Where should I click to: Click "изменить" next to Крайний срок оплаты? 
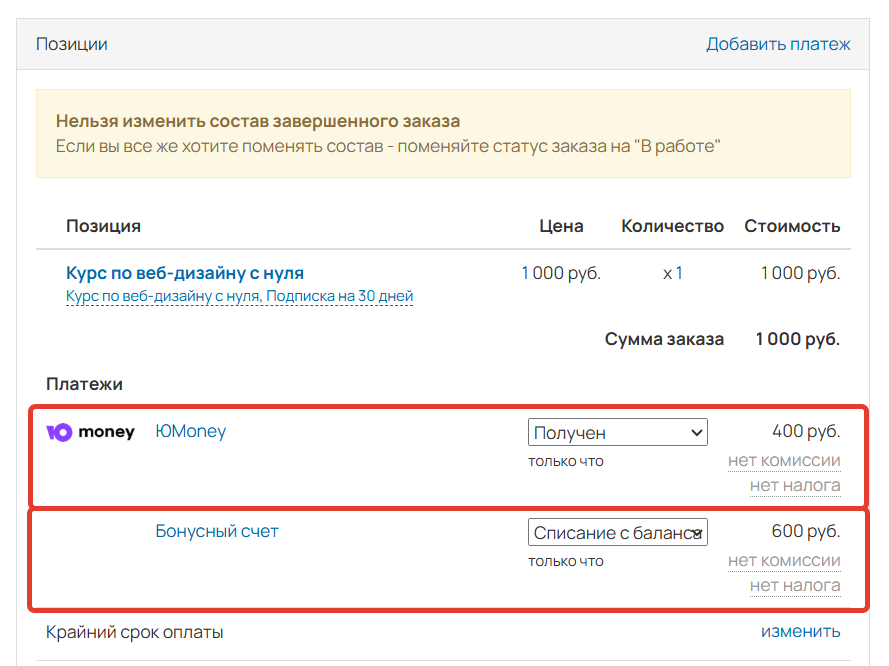[801, 631]
